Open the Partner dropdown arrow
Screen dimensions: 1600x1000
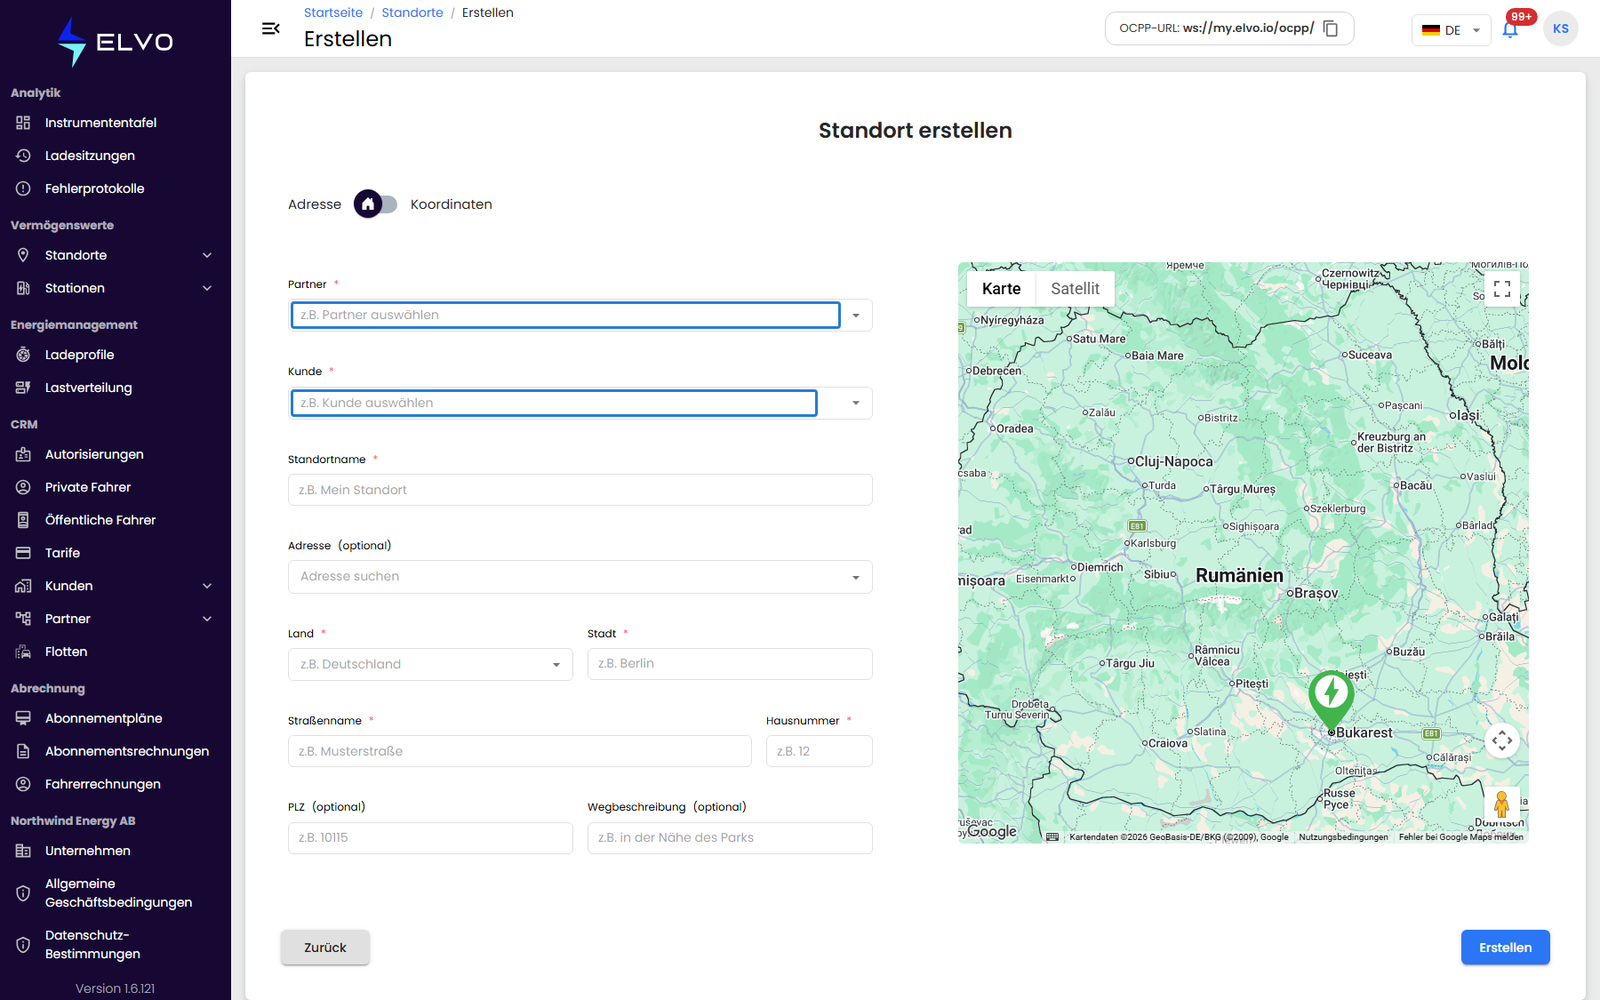pyautogui.click(x=856, y=316)
